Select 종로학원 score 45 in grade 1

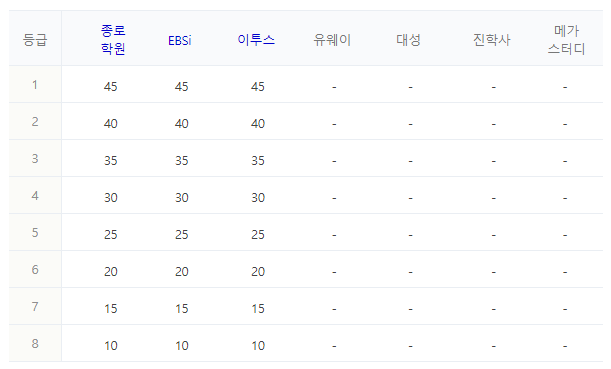click(x=111, y=87)
